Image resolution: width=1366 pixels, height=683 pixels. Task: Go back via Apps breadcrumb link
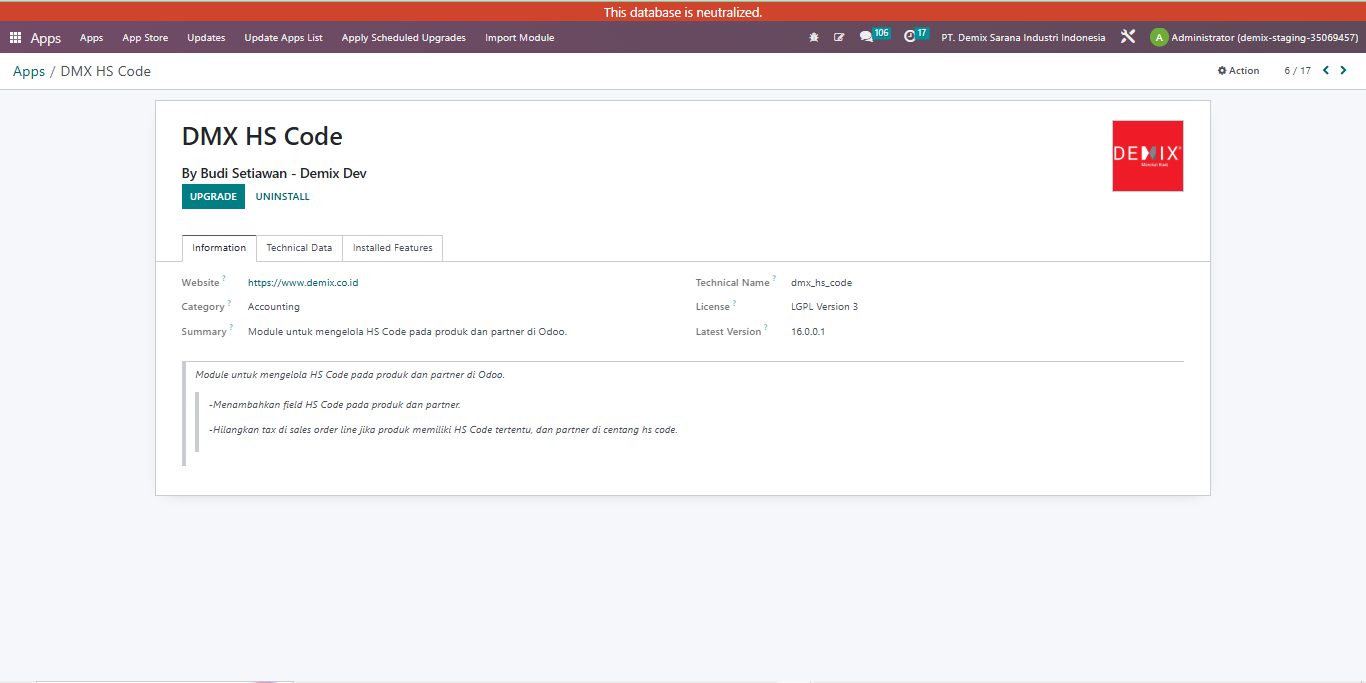pyautogui.click(x=29, y=71)
